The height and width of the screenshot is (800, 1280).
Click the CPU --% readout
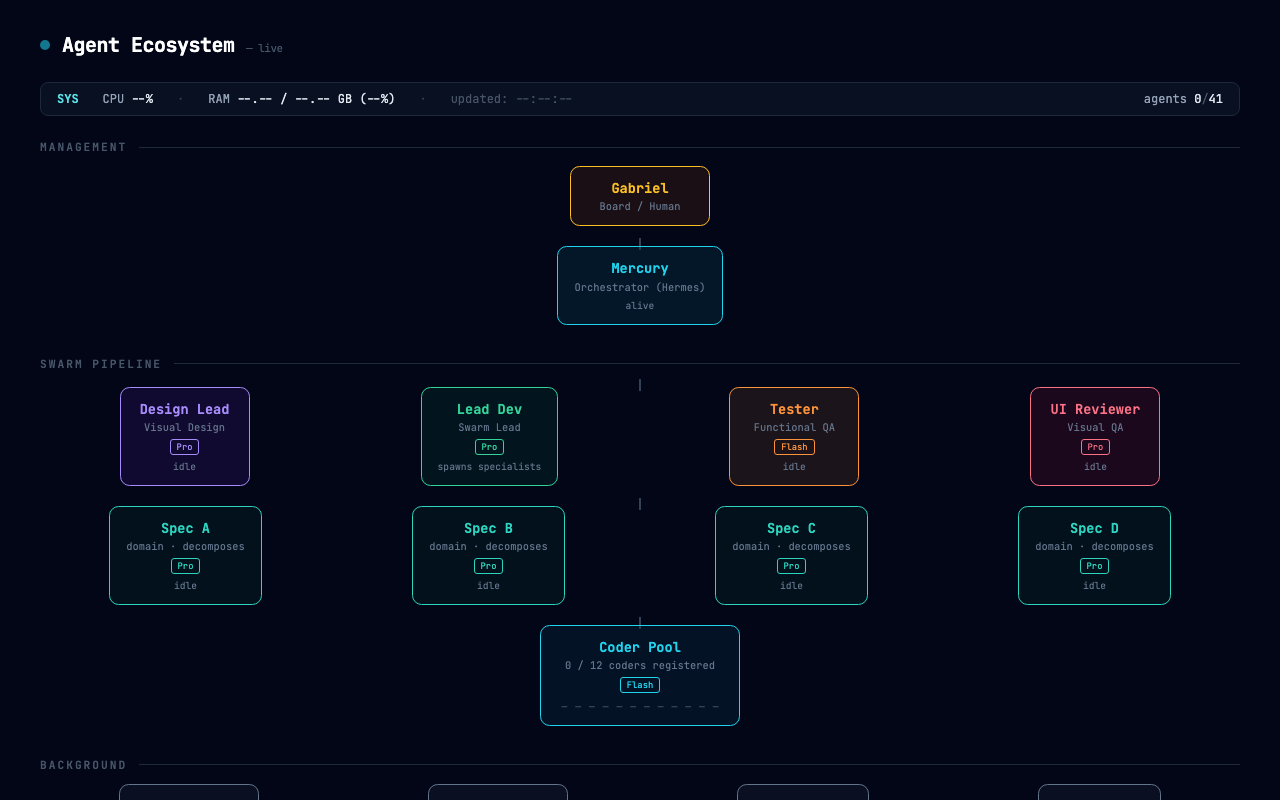(x=128, y=99)
